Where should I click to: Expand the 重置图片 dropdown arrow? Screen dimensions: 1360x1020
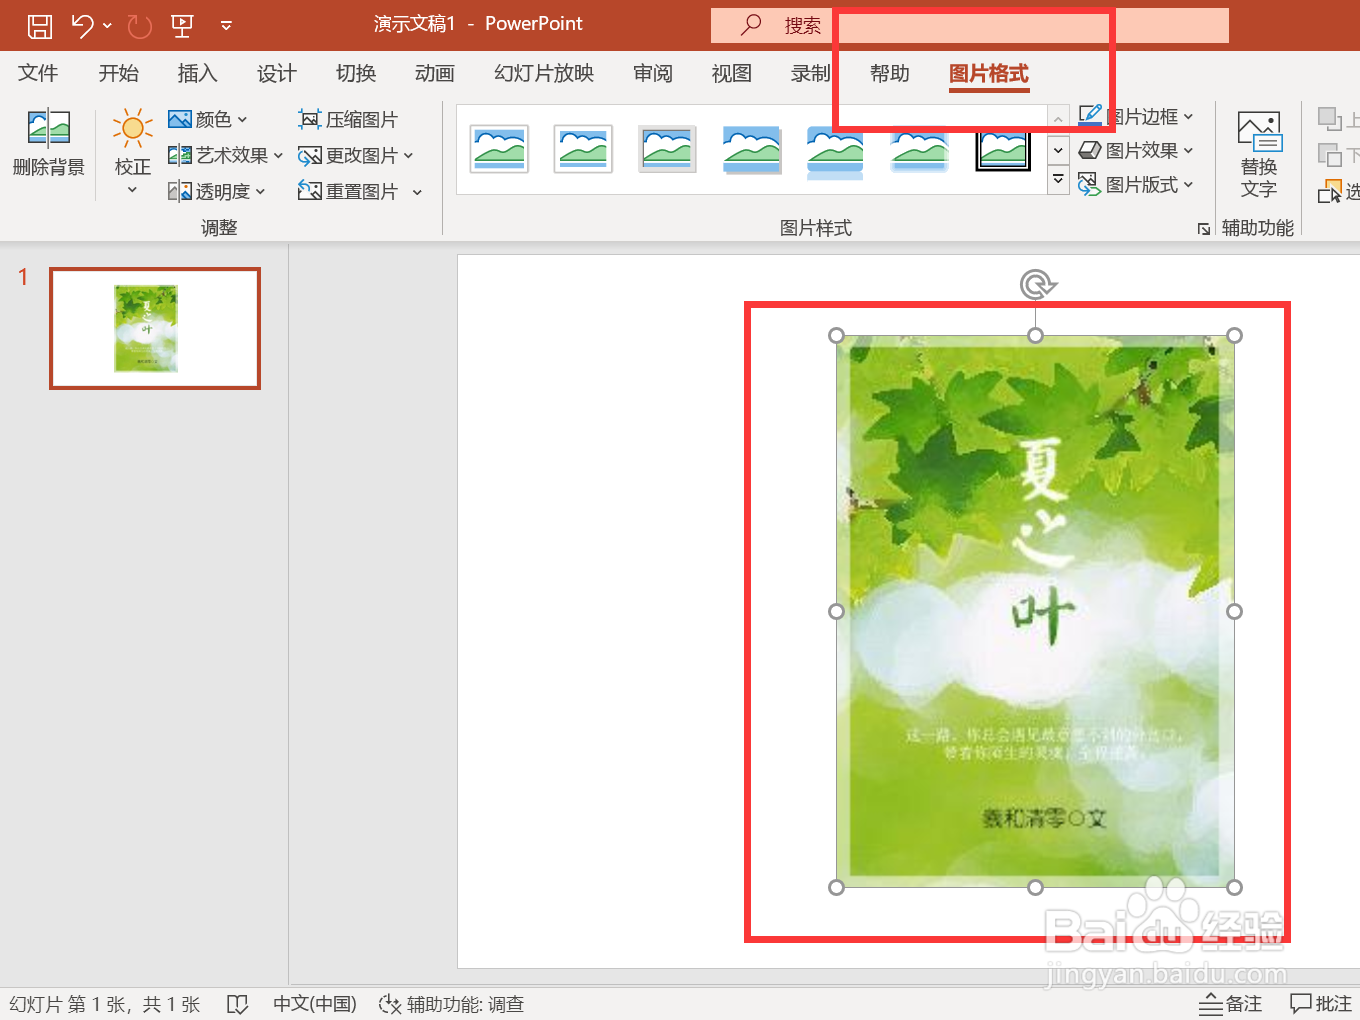[417, 192]
